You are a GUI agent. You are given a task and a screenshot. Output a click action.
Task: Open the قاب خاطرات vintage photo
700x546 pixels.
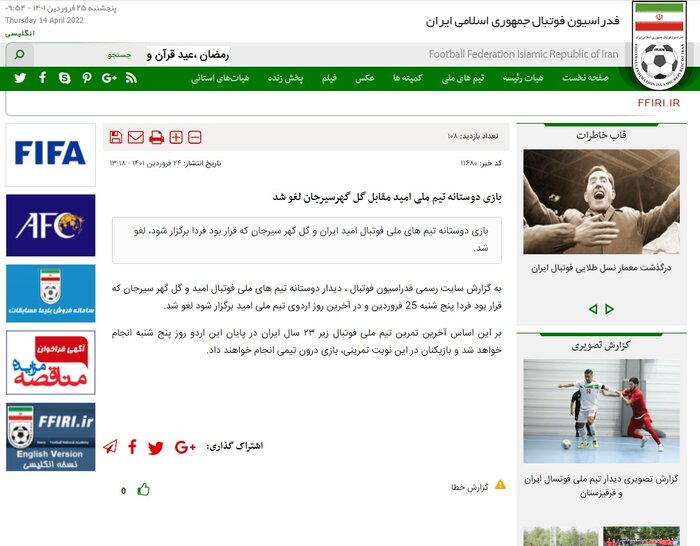pos(601,202)
